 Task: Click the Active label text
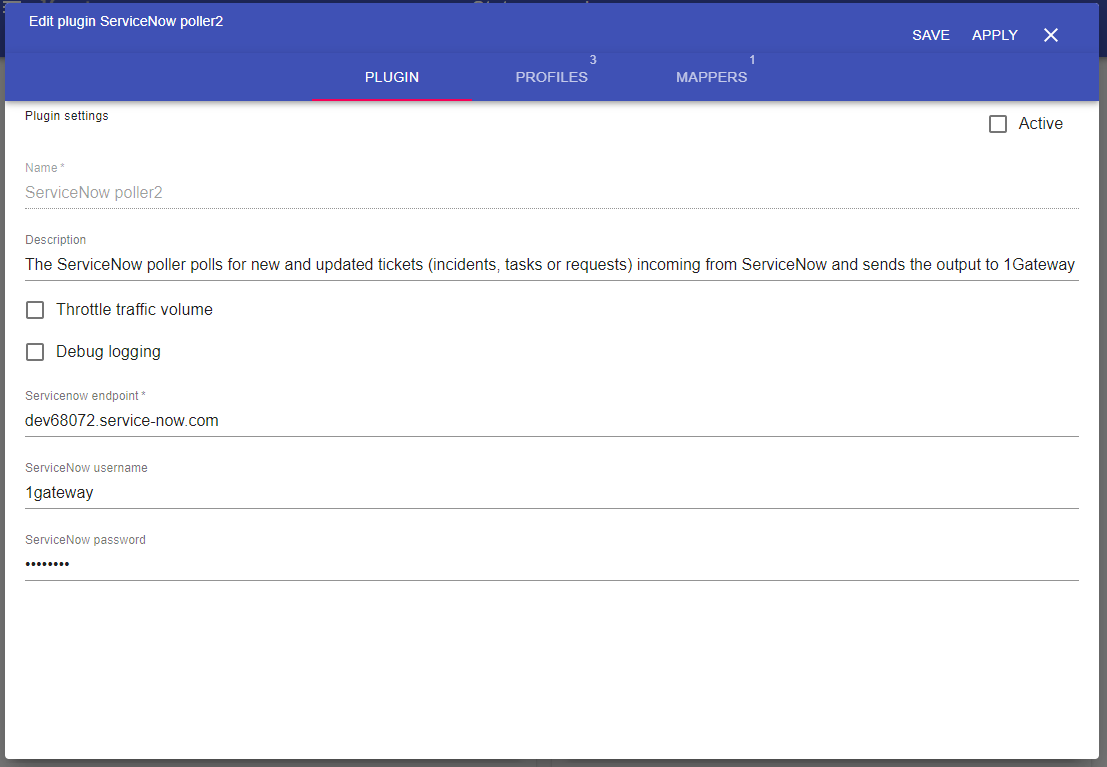[x=1040, y=124]
